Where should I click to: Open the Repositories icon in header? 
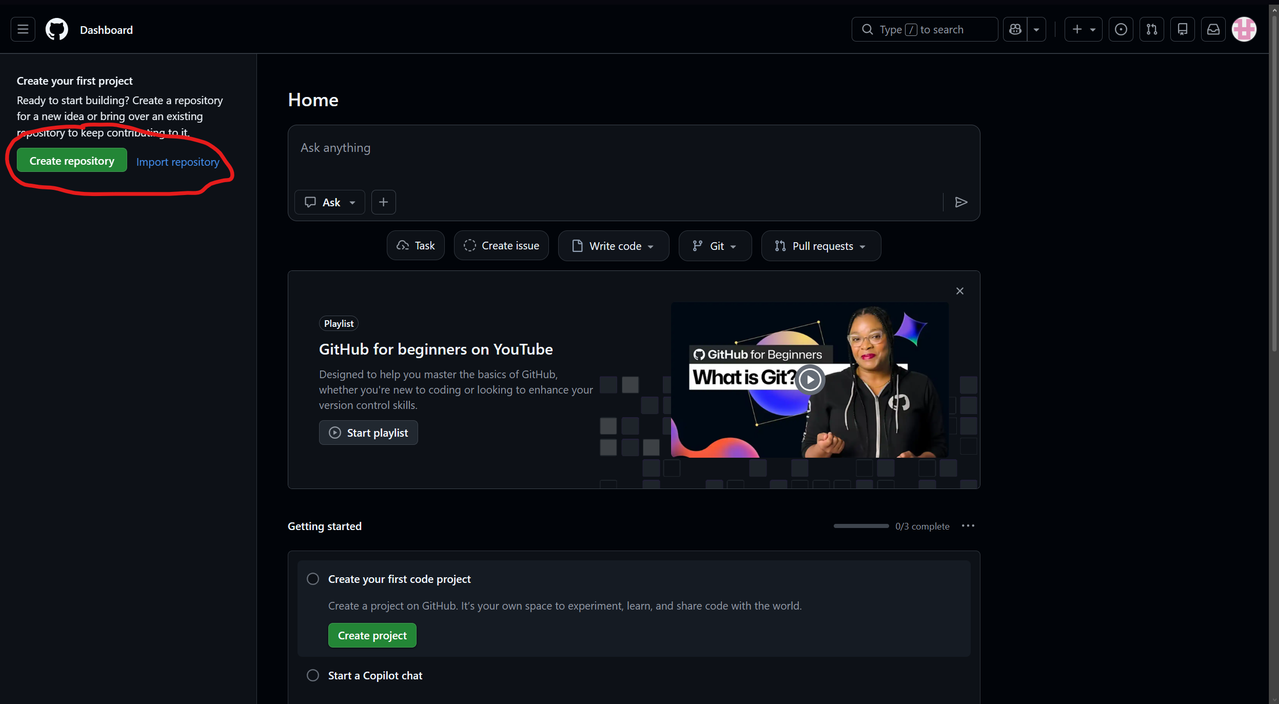click(1183, 30)
